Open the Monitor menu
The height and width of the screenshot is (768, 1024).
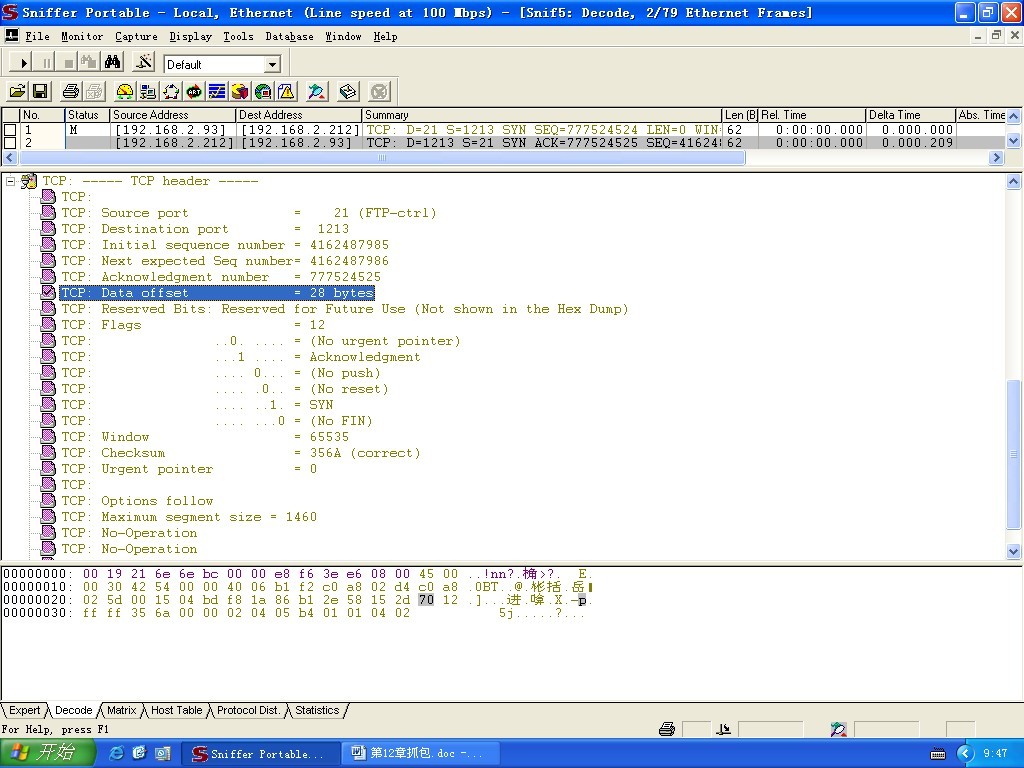click(82, 37)
